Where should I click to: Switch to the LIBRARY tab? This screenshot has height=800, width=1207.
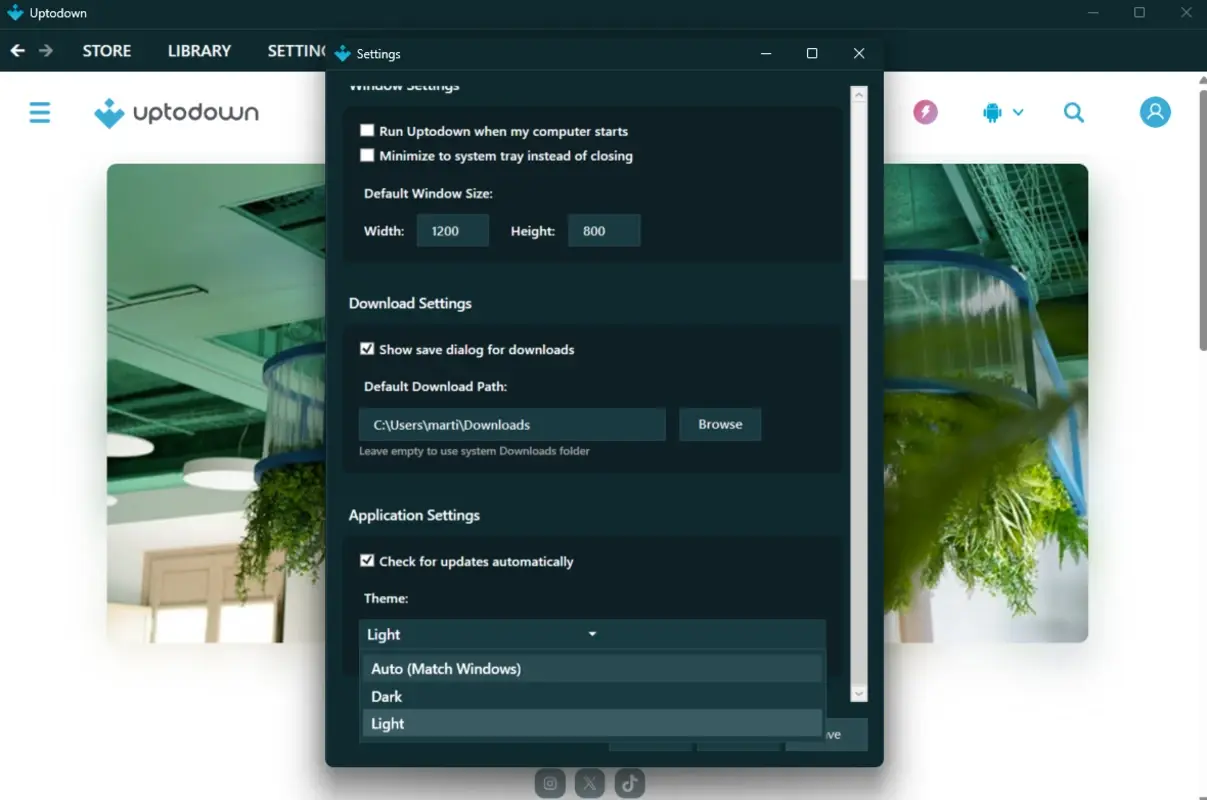198,50
